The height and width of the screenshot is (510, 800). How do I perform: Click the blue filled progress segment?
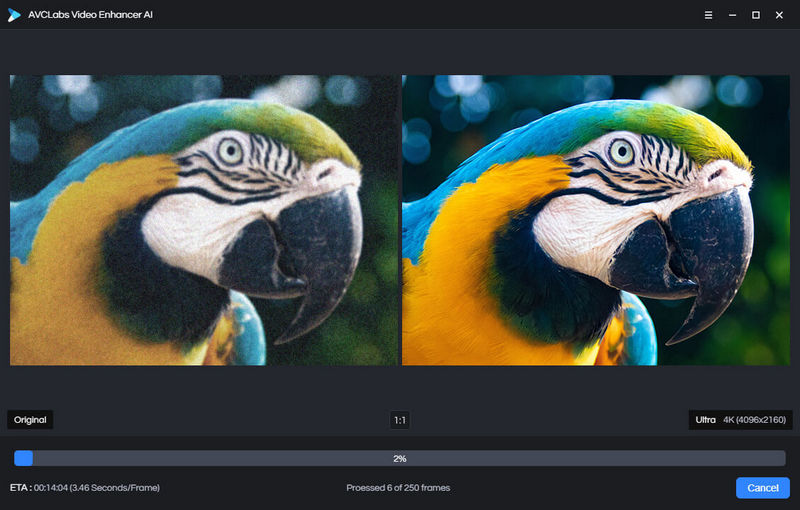[23, 458]
